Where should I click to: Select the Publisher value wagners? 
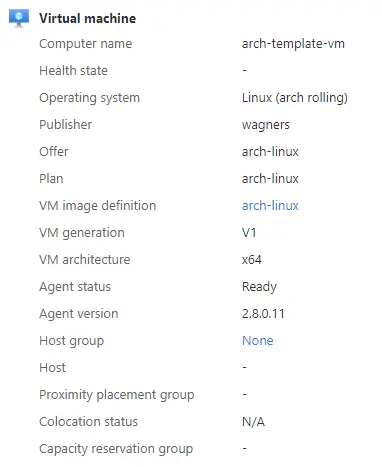pyautogui.click(x=266, y=125)
